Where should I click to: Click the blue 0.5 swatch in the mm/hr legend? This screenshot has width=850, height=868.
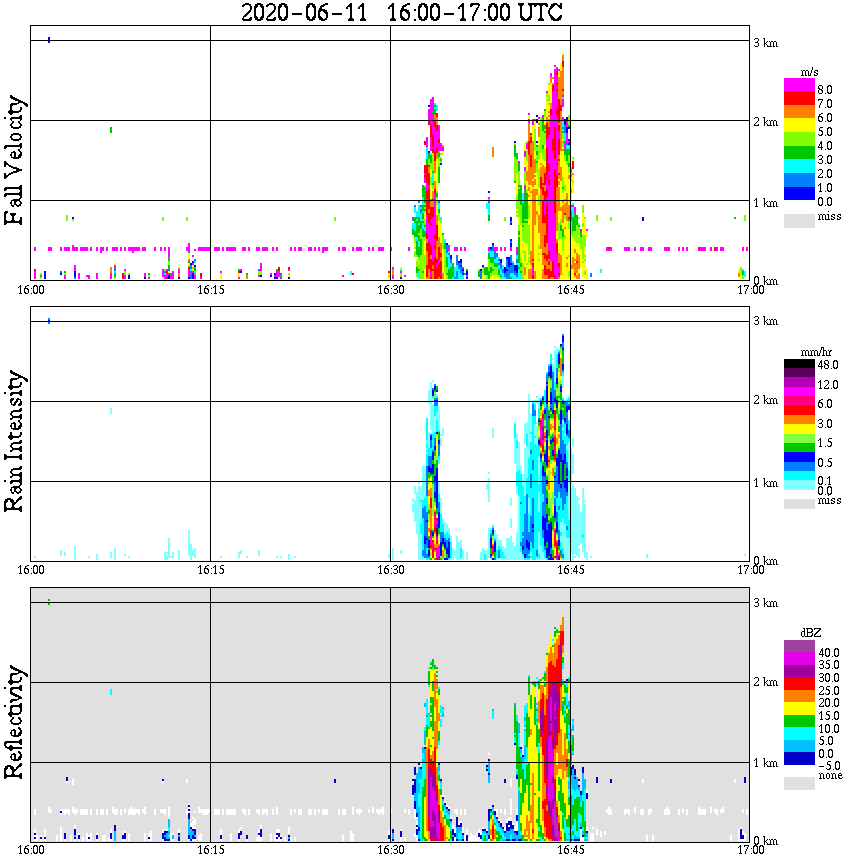799,457
